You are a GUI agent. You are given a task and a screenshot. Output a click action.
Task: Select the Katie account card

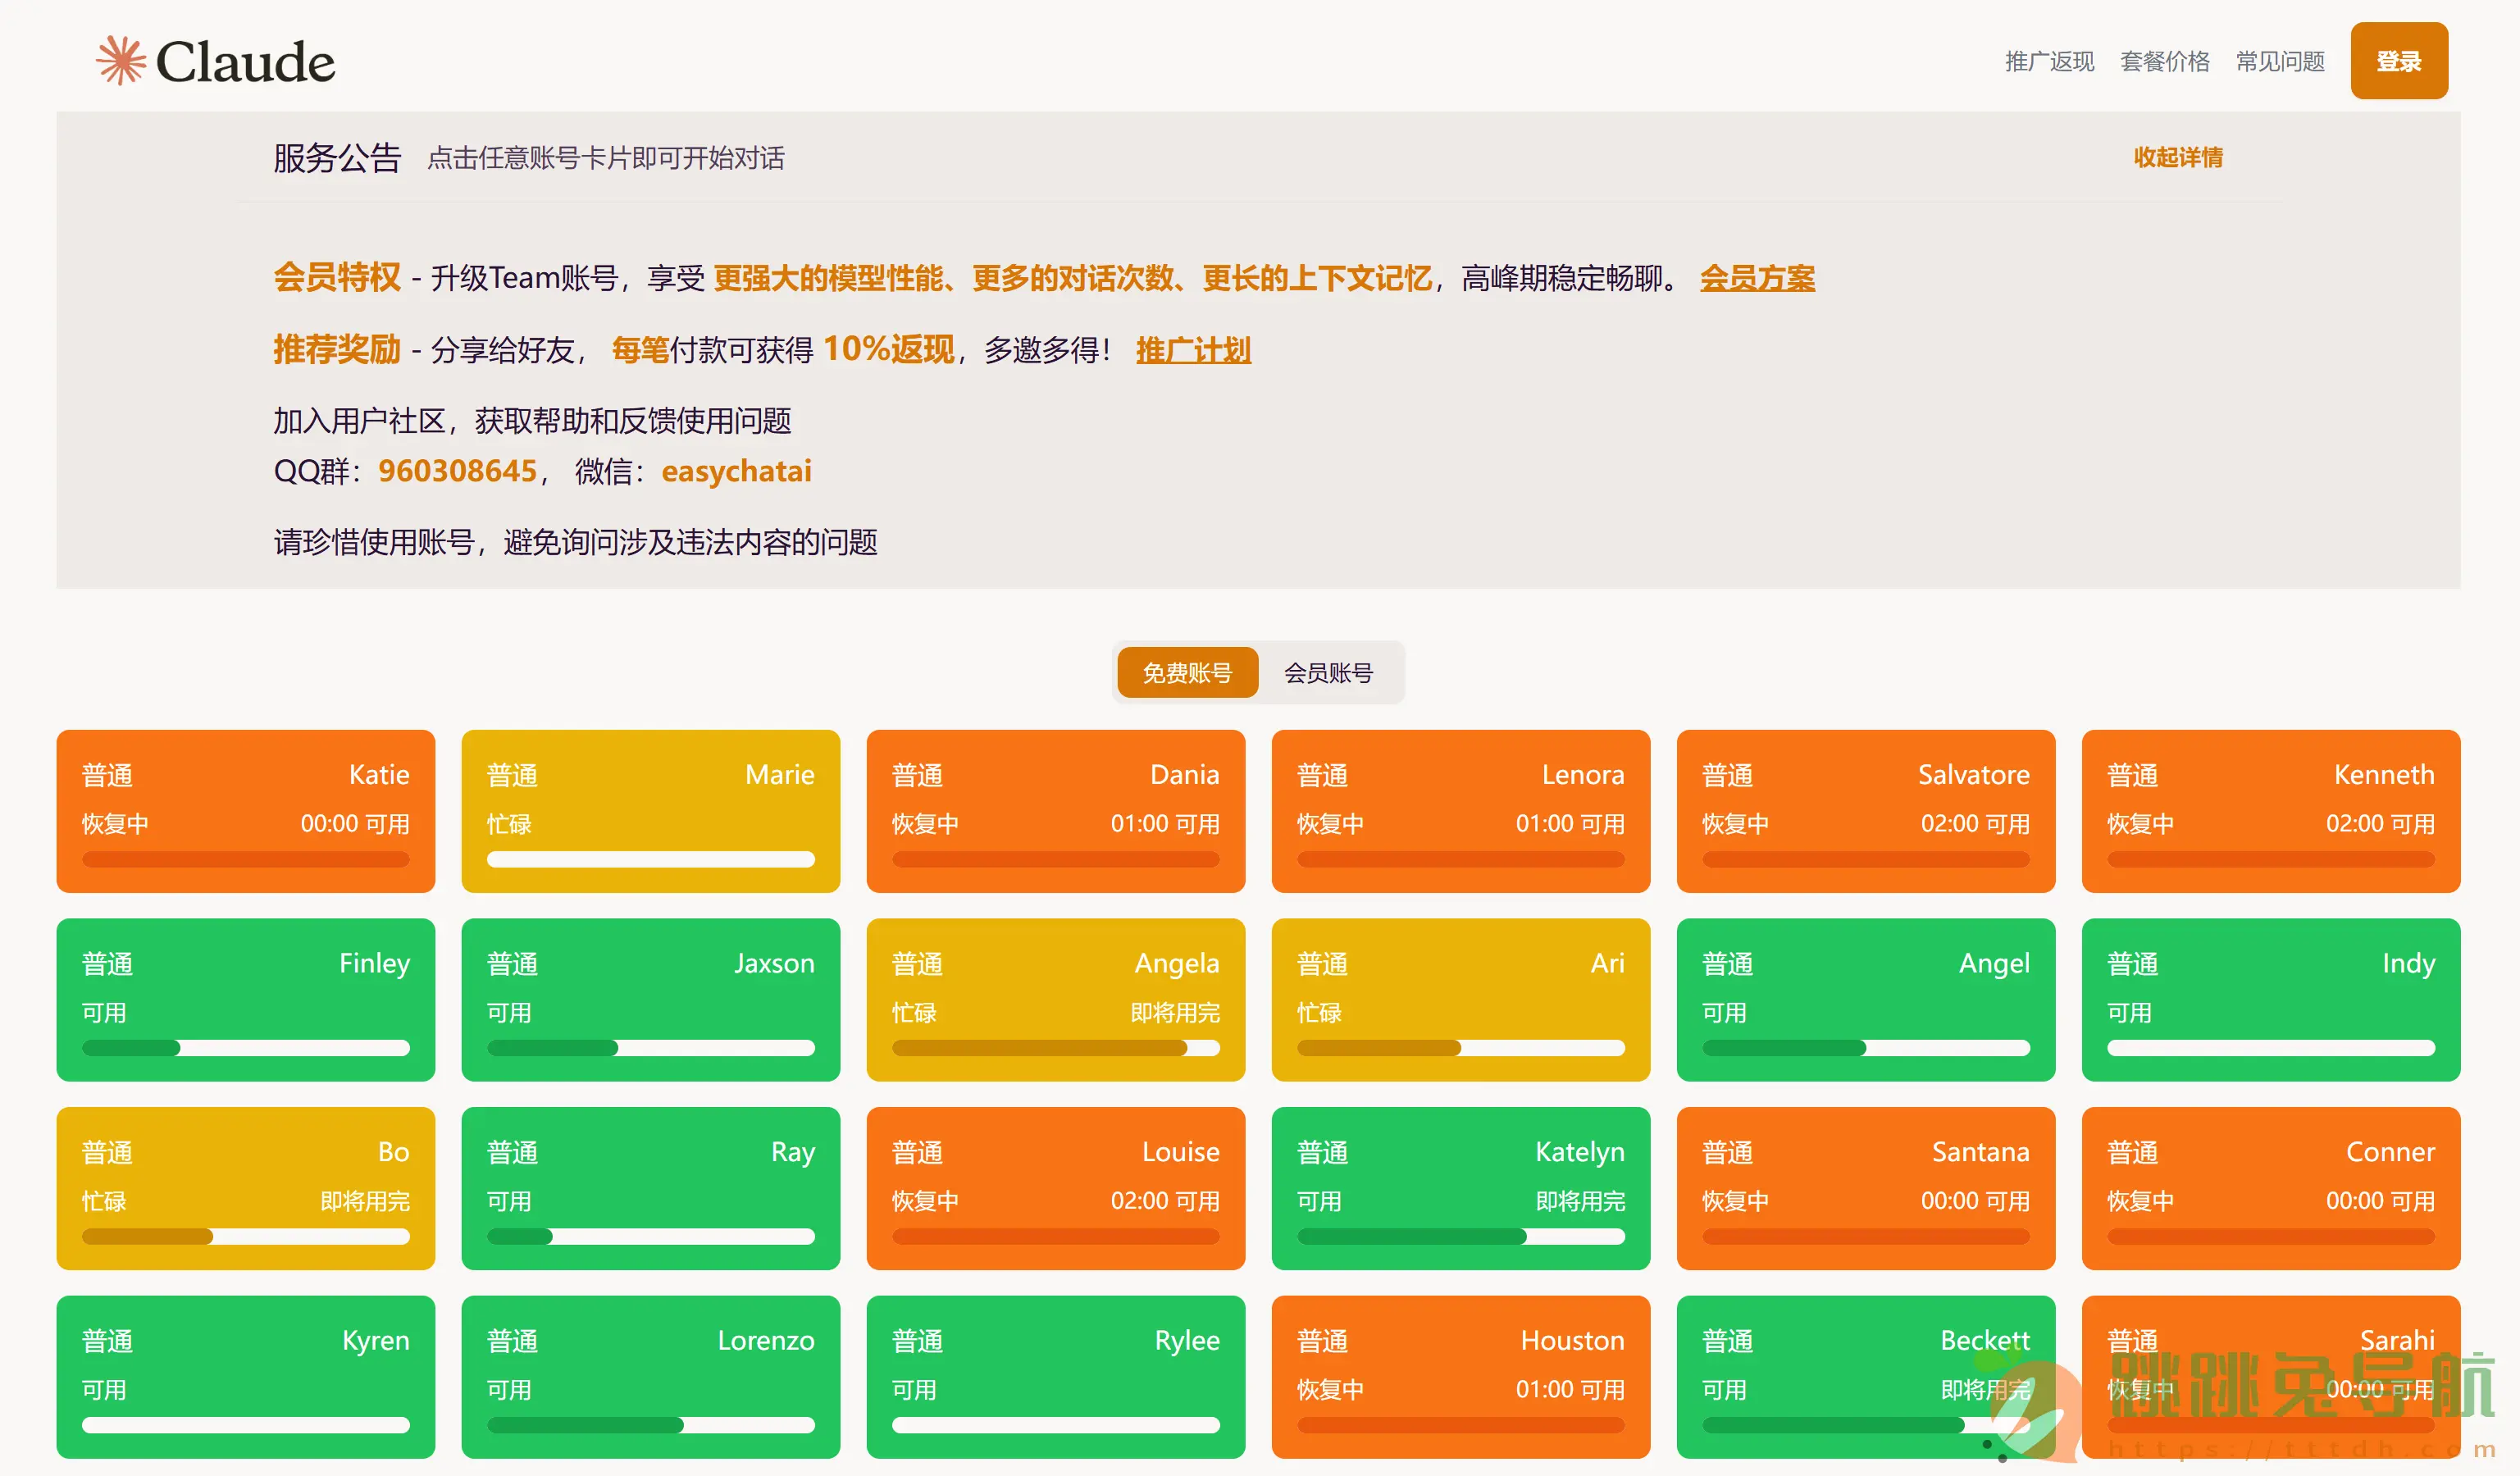(246, 811)
